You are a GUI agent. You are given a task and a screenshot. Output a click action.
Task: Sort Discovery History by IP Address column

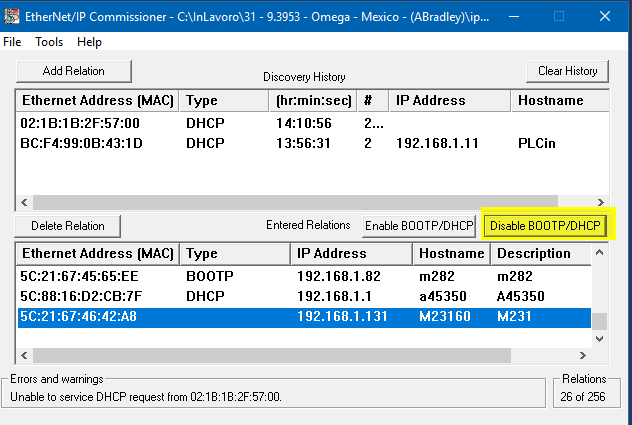pyautogui.click(x=450, y=100)
